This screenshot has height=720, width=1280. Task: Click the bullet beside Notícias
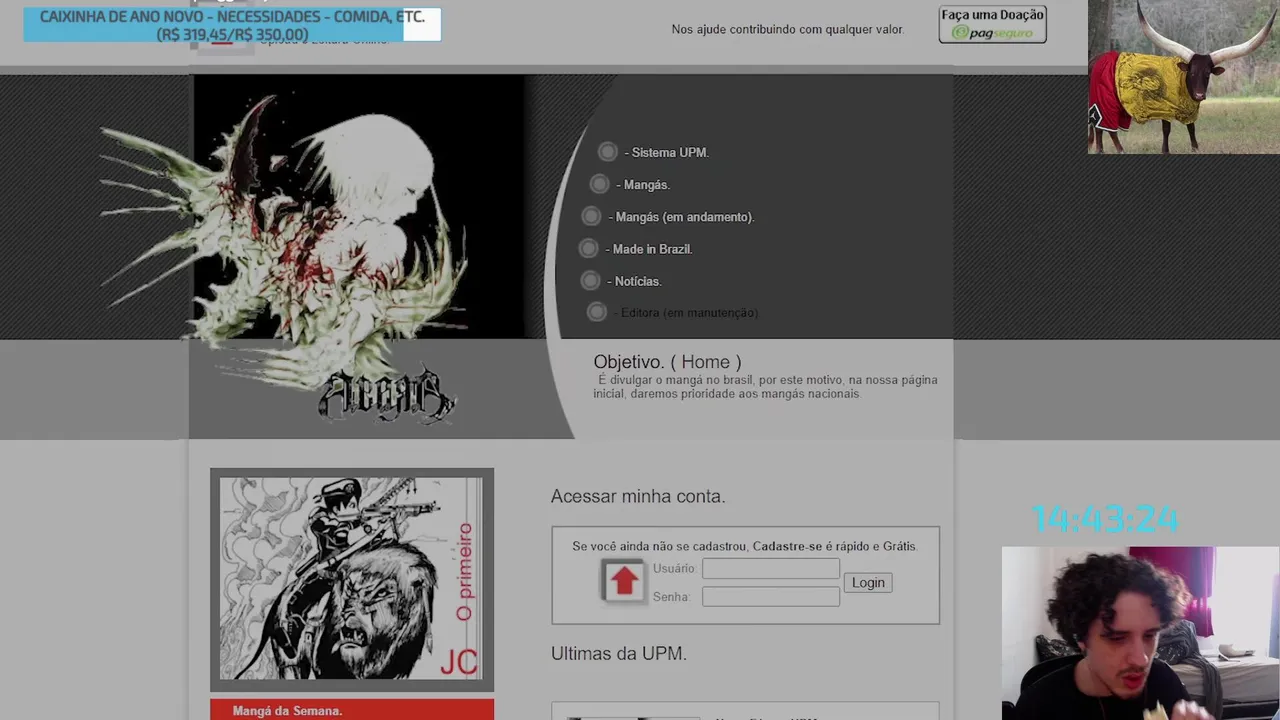(x=590, y=280)
